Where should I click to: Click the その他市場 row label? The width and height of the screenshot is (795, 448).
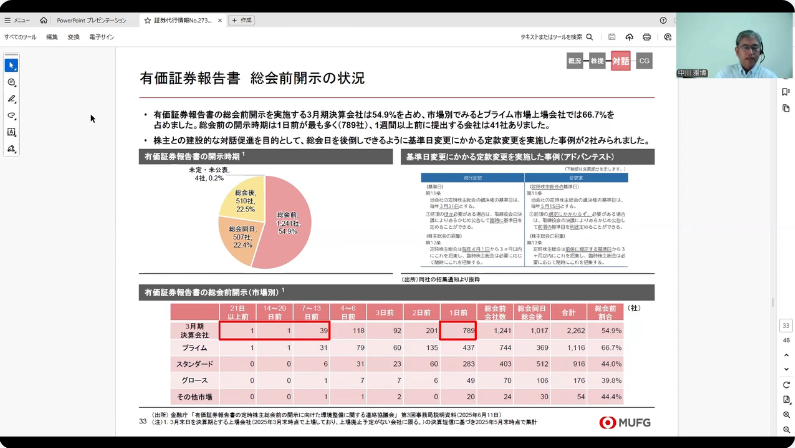(195, 397)
